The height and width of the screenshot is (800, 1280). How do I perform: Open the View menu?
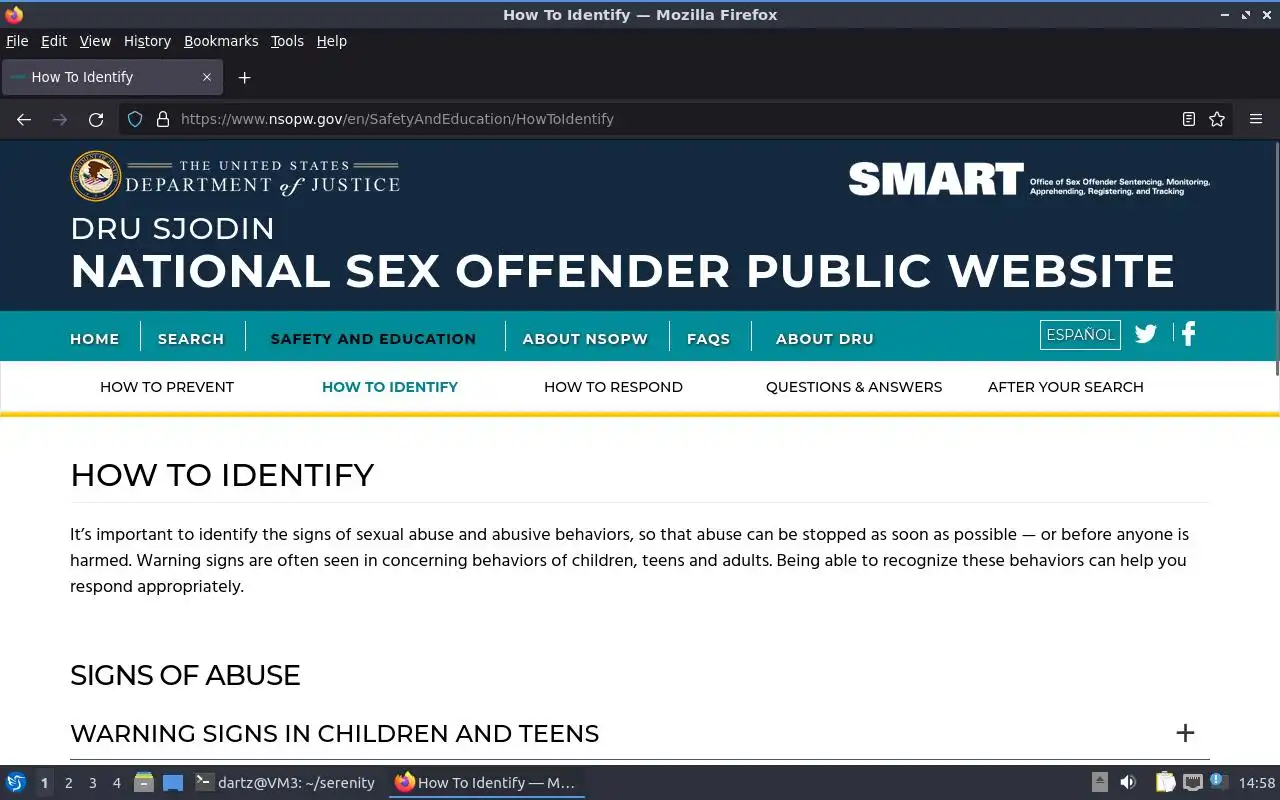point(95,41)
